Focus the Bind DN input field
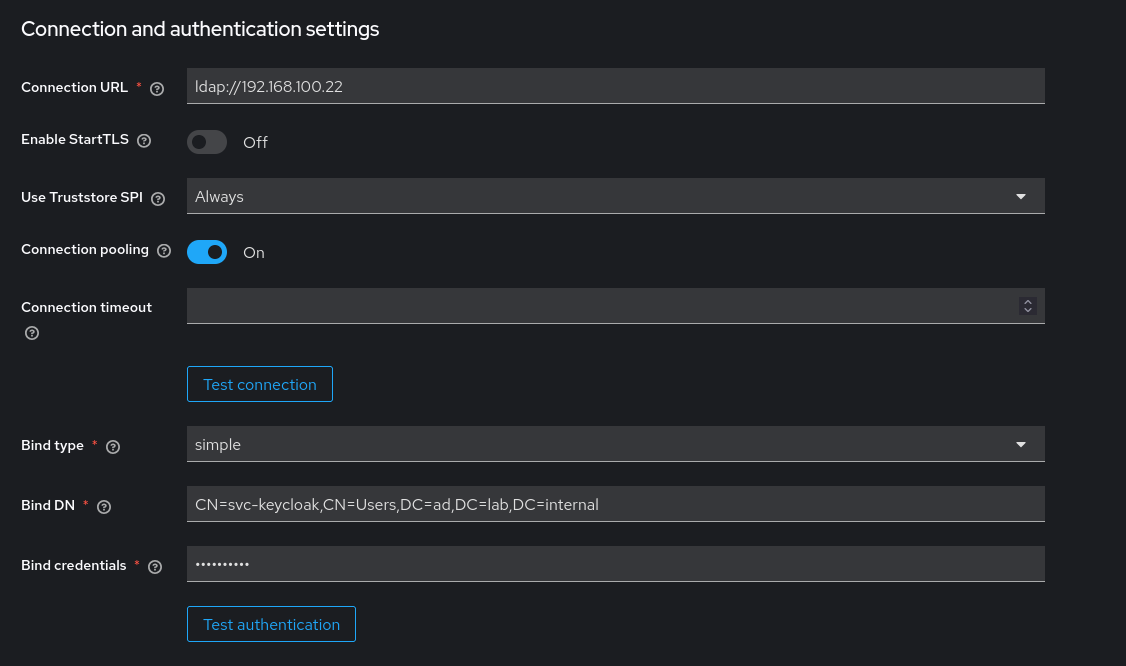This screenshot has width=1126, height=666. click(615, 504)
